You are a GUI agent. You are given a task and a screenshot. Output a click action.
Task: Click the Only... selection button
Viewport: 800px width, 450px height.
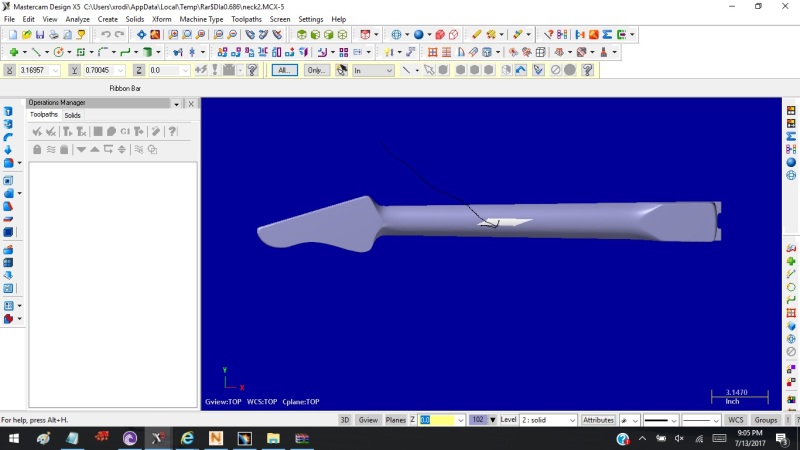(x=316, y=70)
